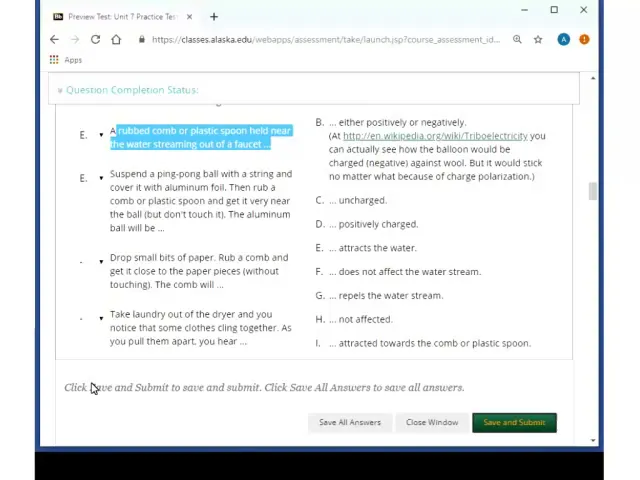
Task: Reload the current page
Action: point(96,40)
